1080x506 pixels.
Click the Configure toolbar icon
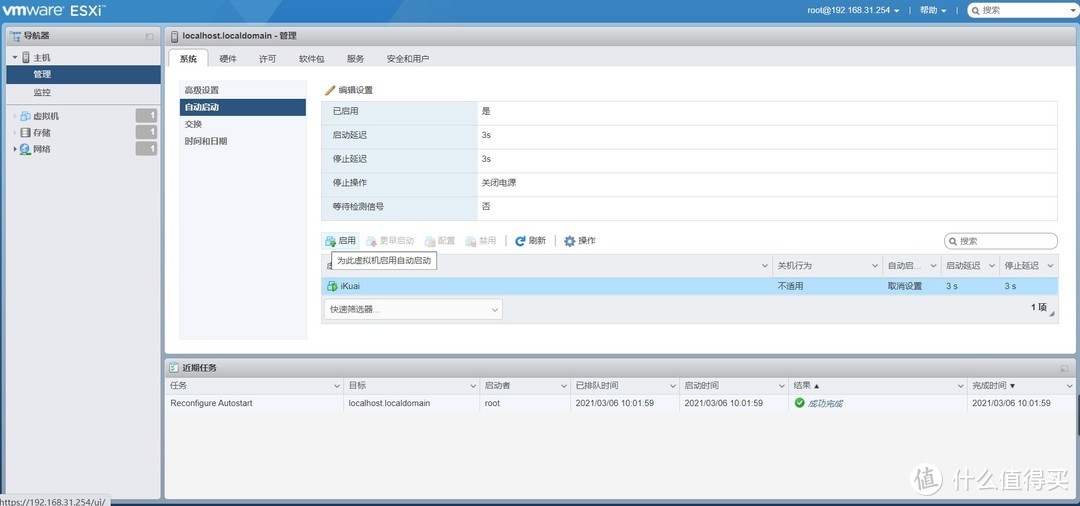click(430, 241)
